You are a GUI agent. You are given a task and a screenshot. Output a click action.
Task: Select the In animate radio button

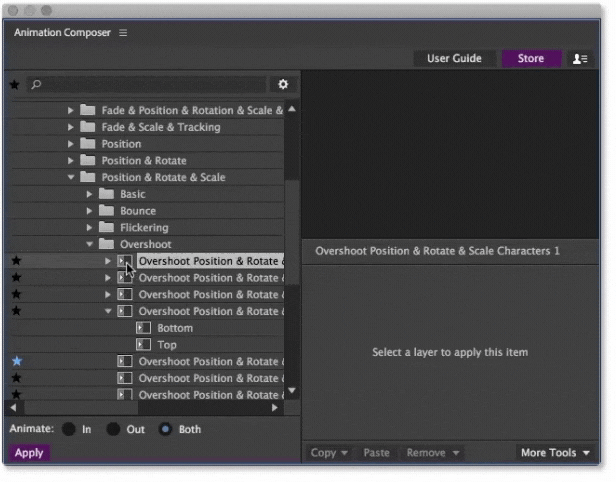(69, 429)
